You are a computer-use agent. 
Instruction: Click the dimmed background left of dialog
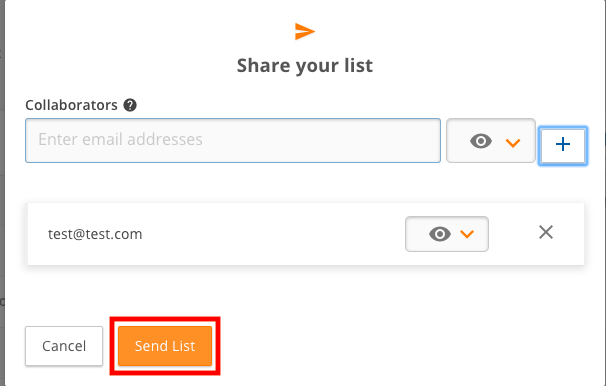coord(2,193)
